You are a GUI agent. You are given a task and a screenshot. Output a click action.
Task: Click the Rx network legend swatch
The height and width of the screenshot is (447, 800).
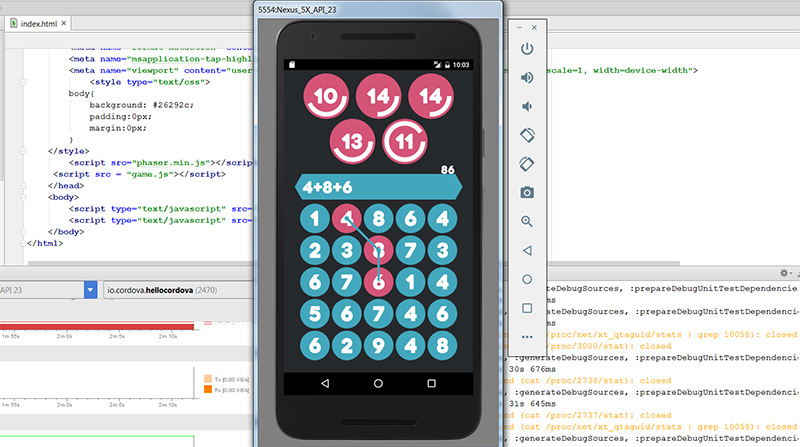[208, 390]
